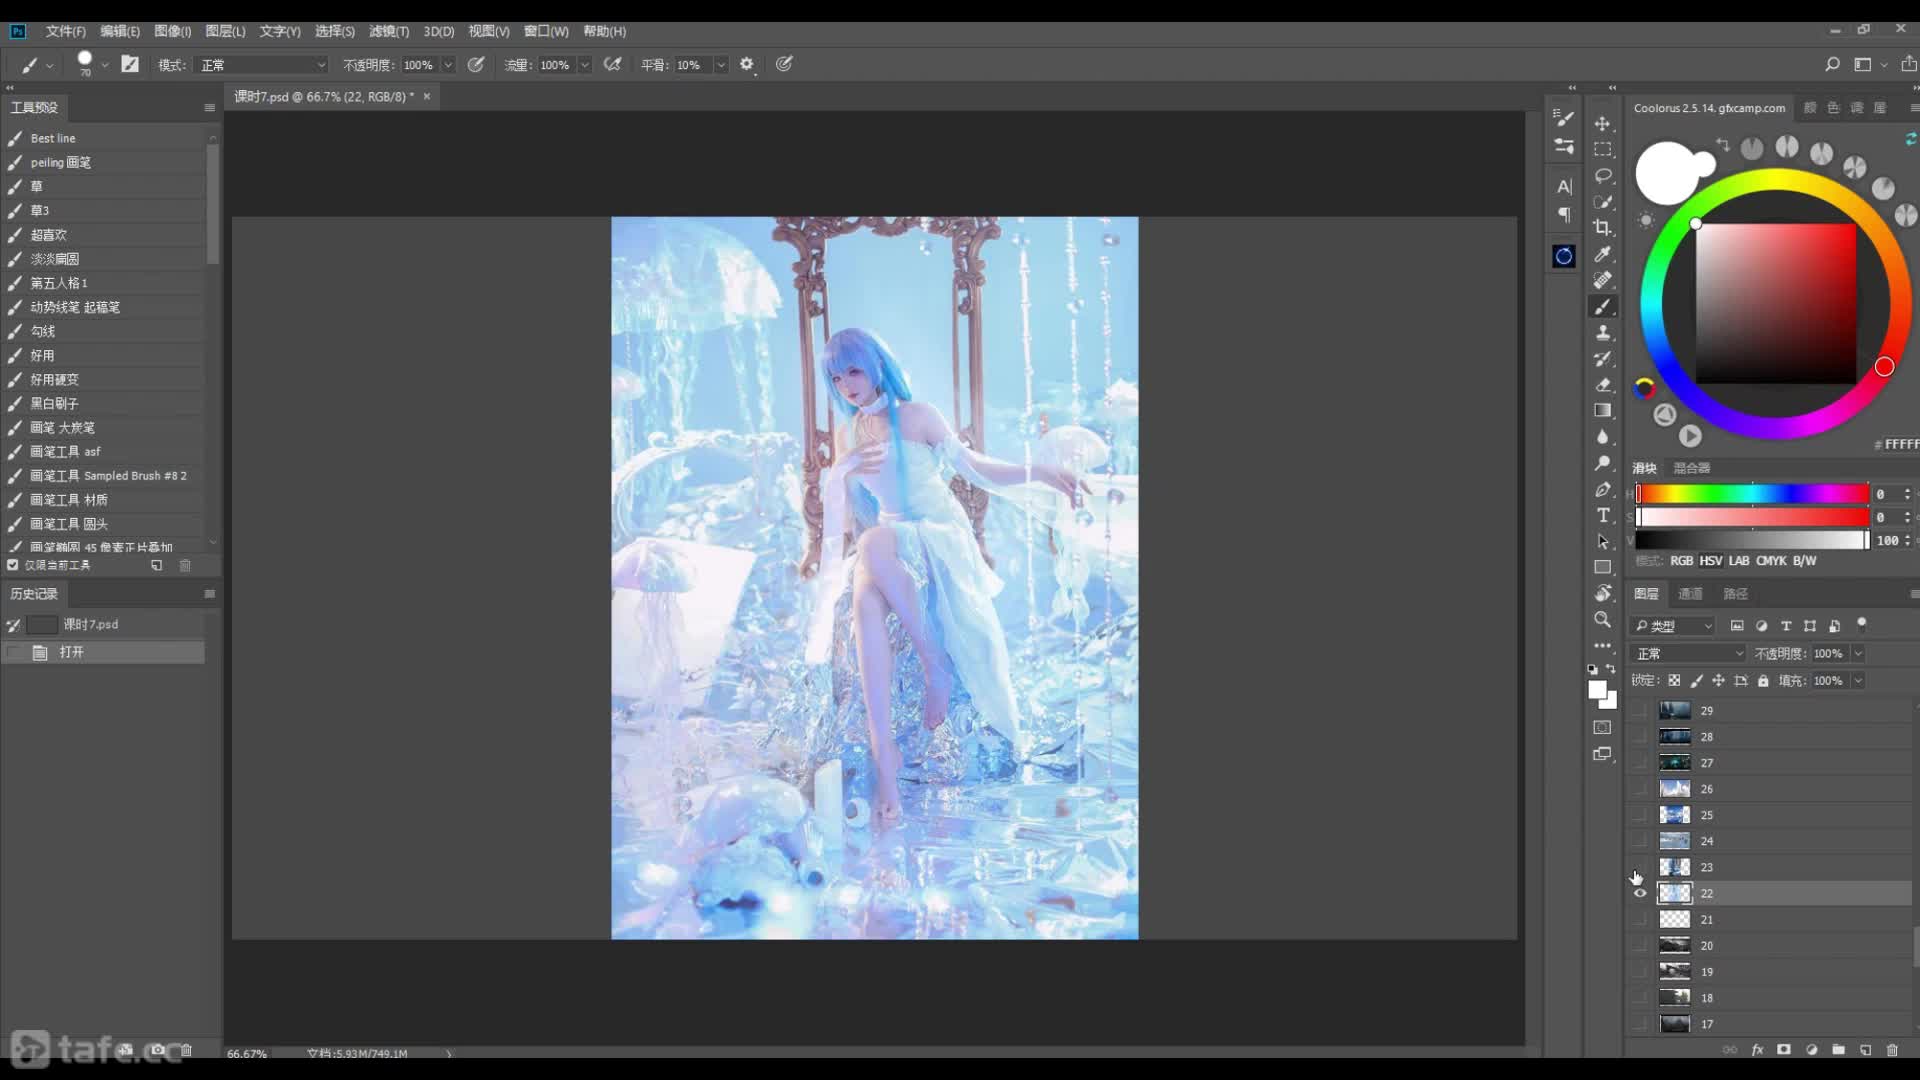This screenshot has width=1920, height=1080.
Task: Open the brush settings gear in options bar
Action: point(747,64)
